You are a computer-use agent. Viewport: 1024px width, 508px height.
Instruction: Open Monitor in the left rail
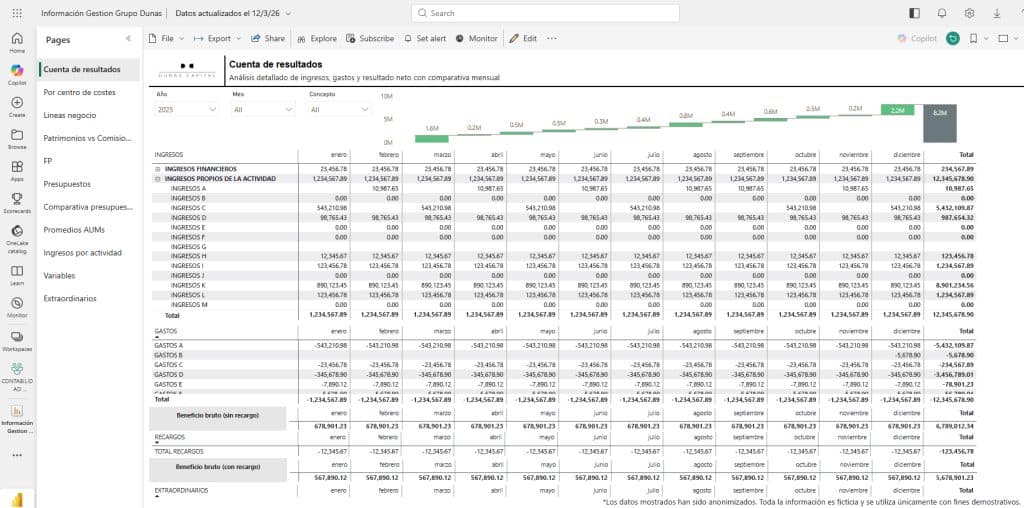17,307
